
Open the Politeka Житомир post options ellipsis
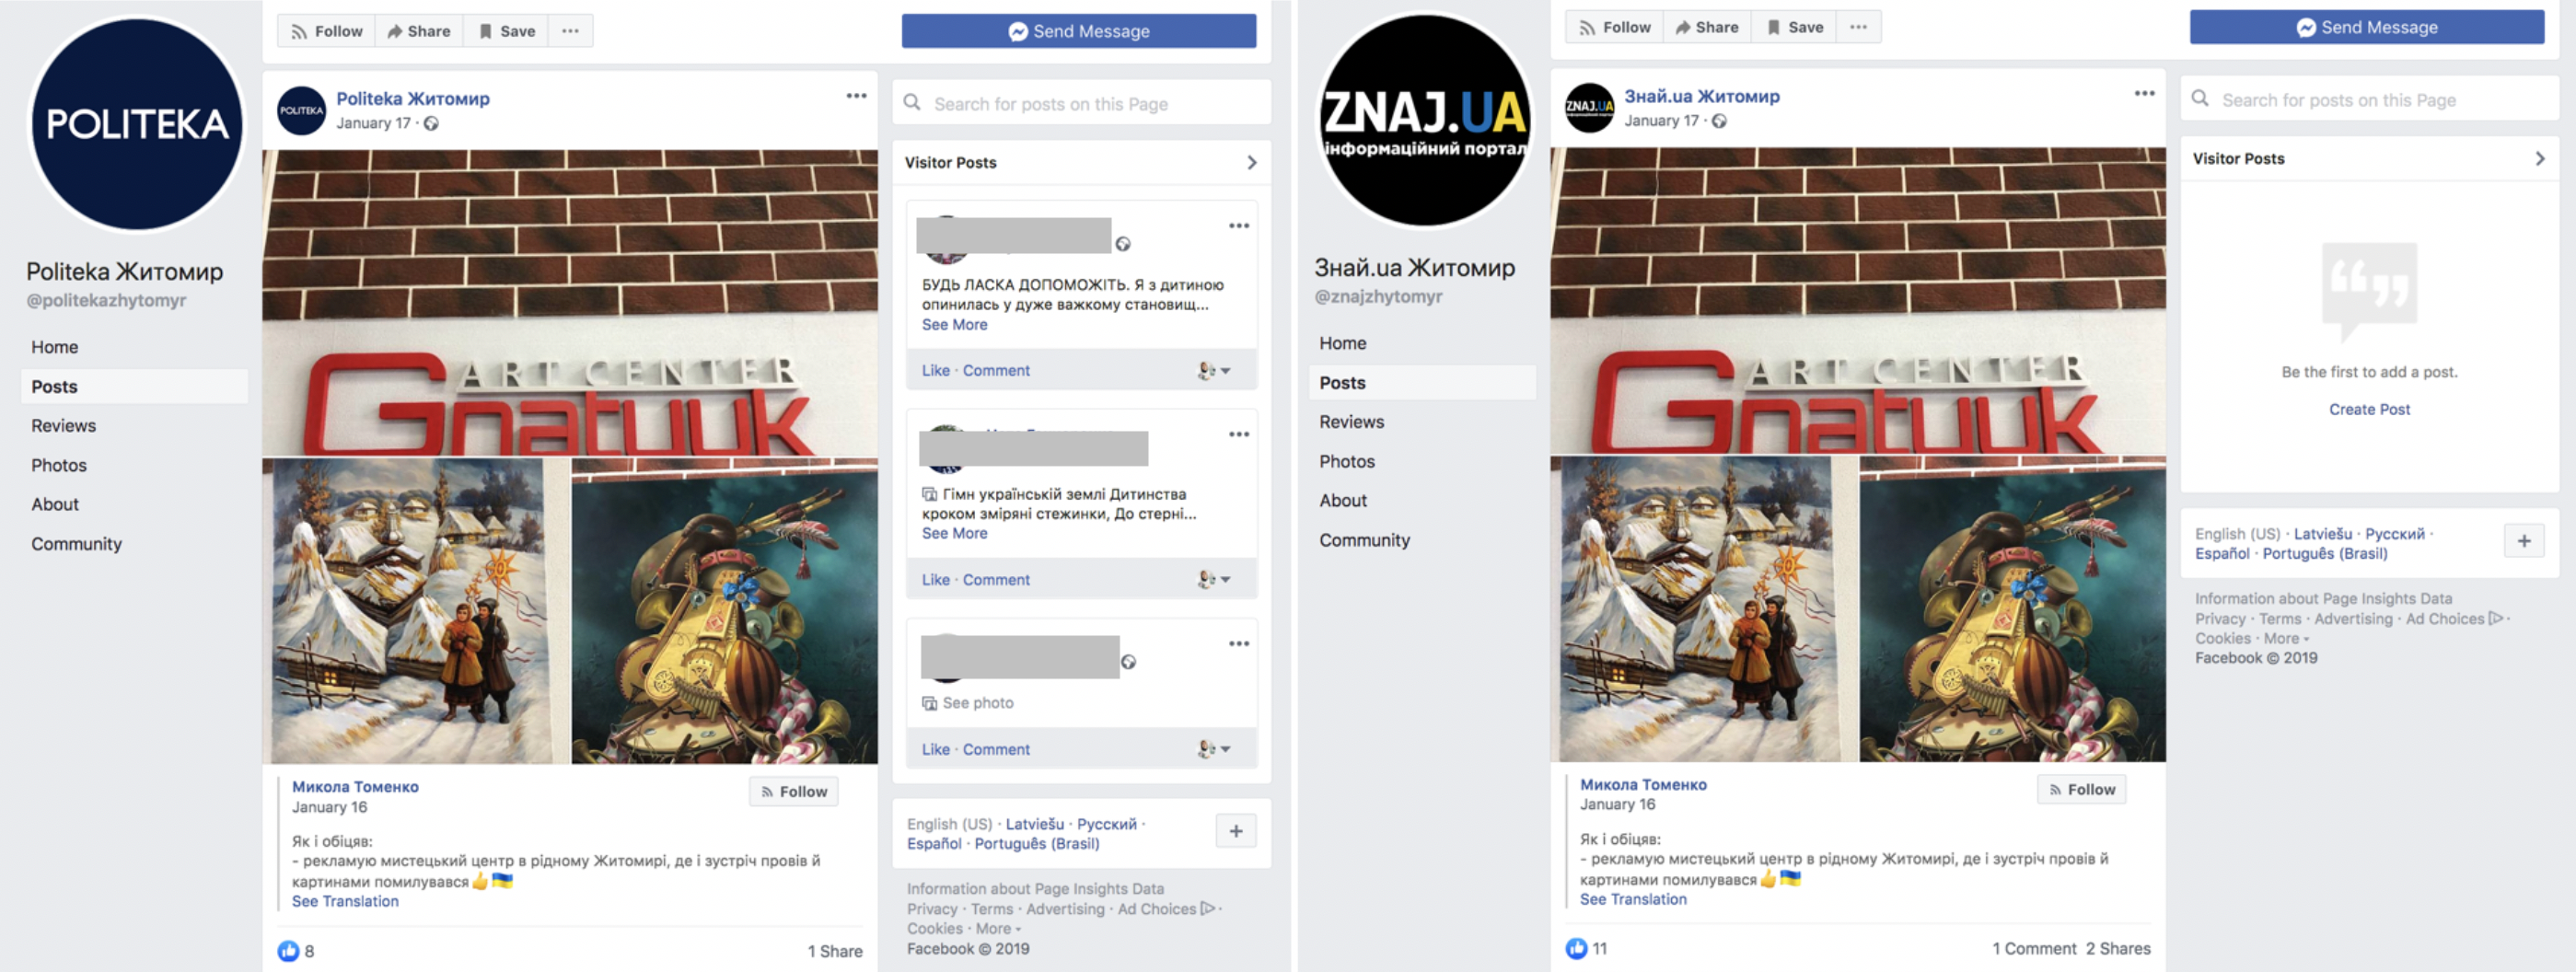[x=856, y=96]
